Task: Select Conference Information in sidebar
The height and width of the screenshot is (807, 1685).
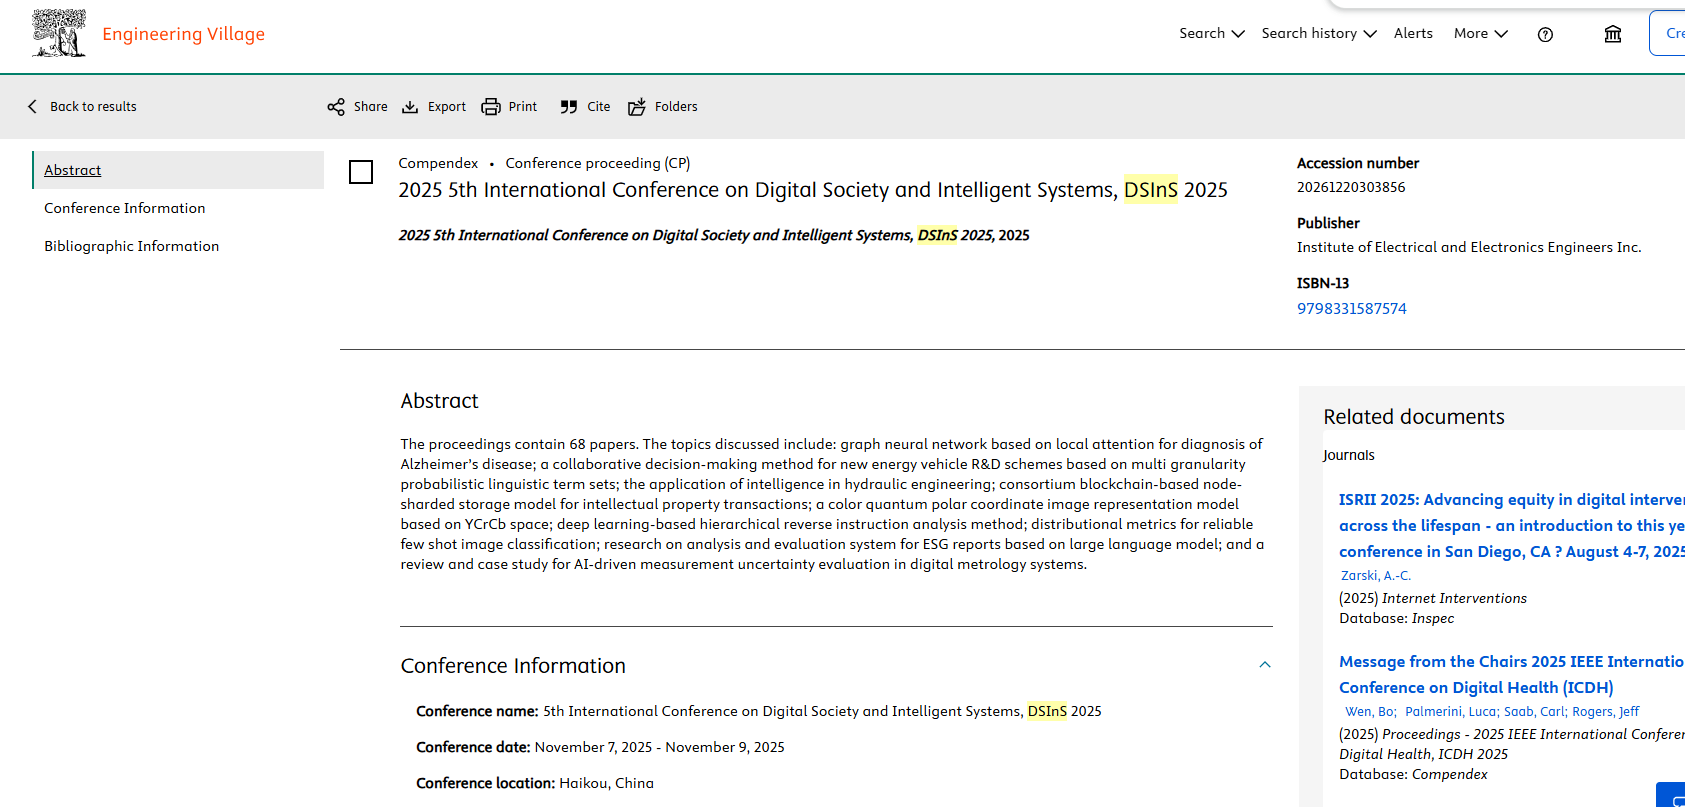Action: click(125, 208)
